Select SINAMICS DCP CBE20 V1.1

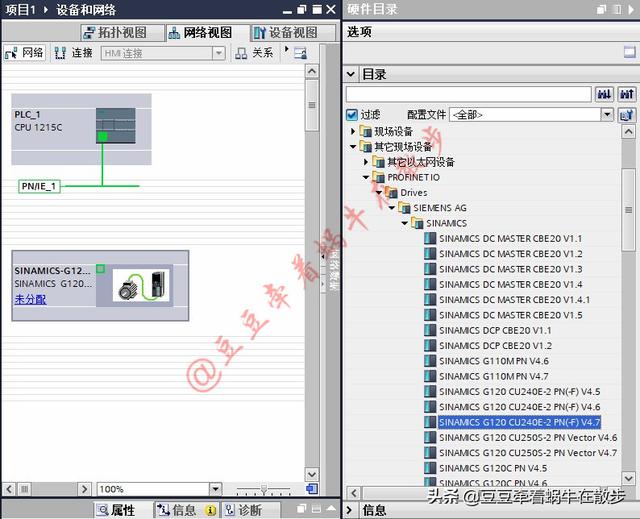(x=495, y=330)
